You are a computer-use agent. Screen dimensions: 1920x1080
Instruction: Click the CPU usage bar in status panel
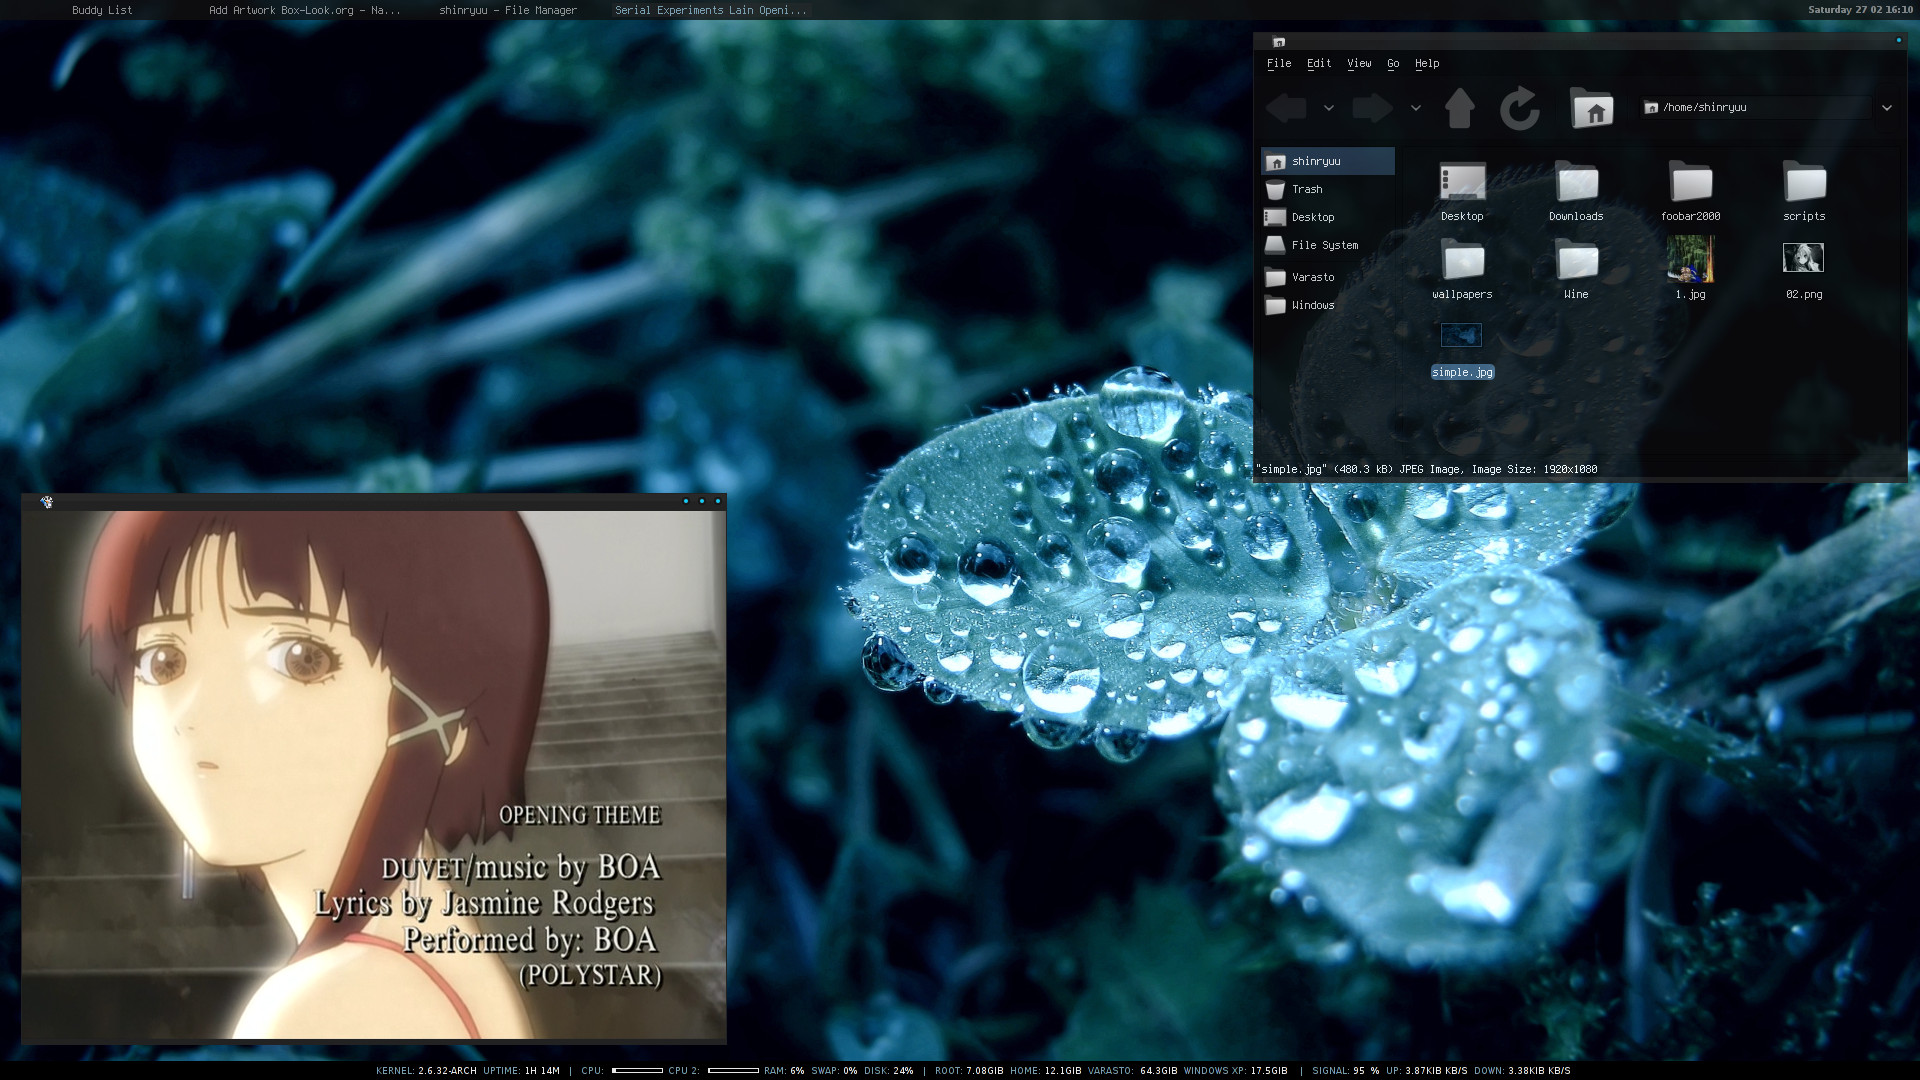tap(637, 1070)
